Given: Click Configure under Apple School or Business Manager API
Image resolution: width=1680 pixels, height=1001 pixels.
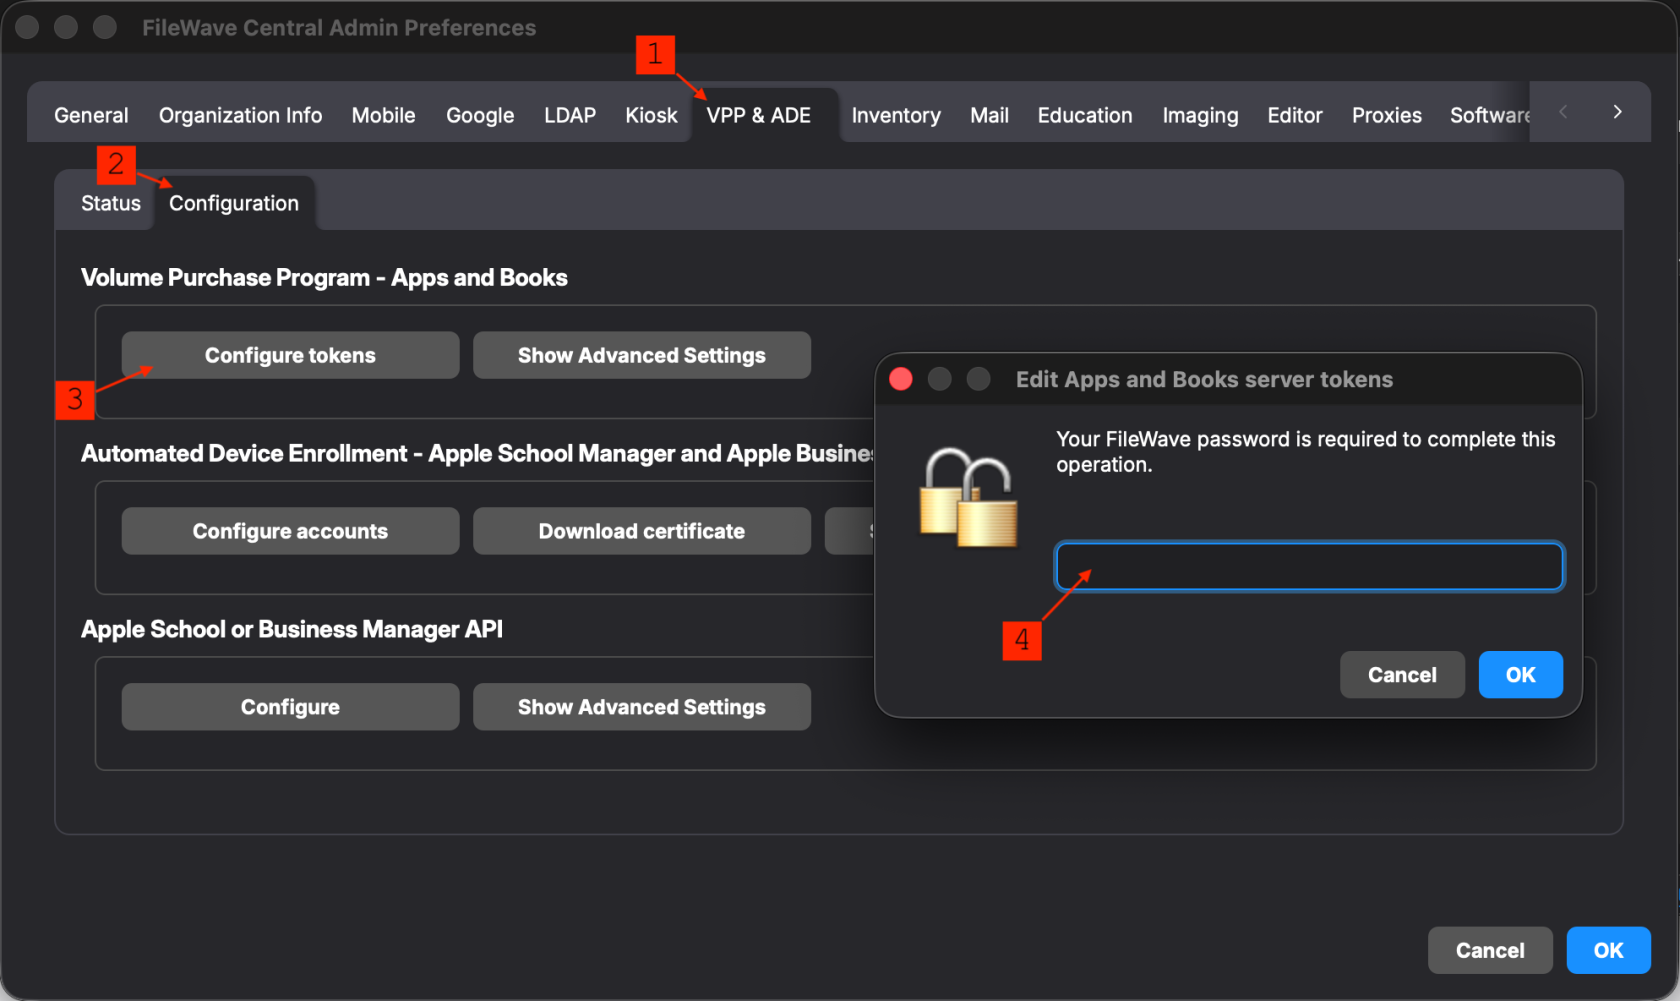Looking at the screenshot, I should pyautogui.click(x=290, y=707).
